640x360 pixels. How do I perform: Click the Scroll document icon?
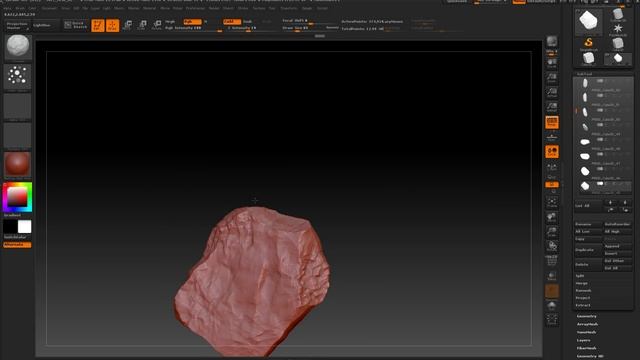(x=552, y=63)
